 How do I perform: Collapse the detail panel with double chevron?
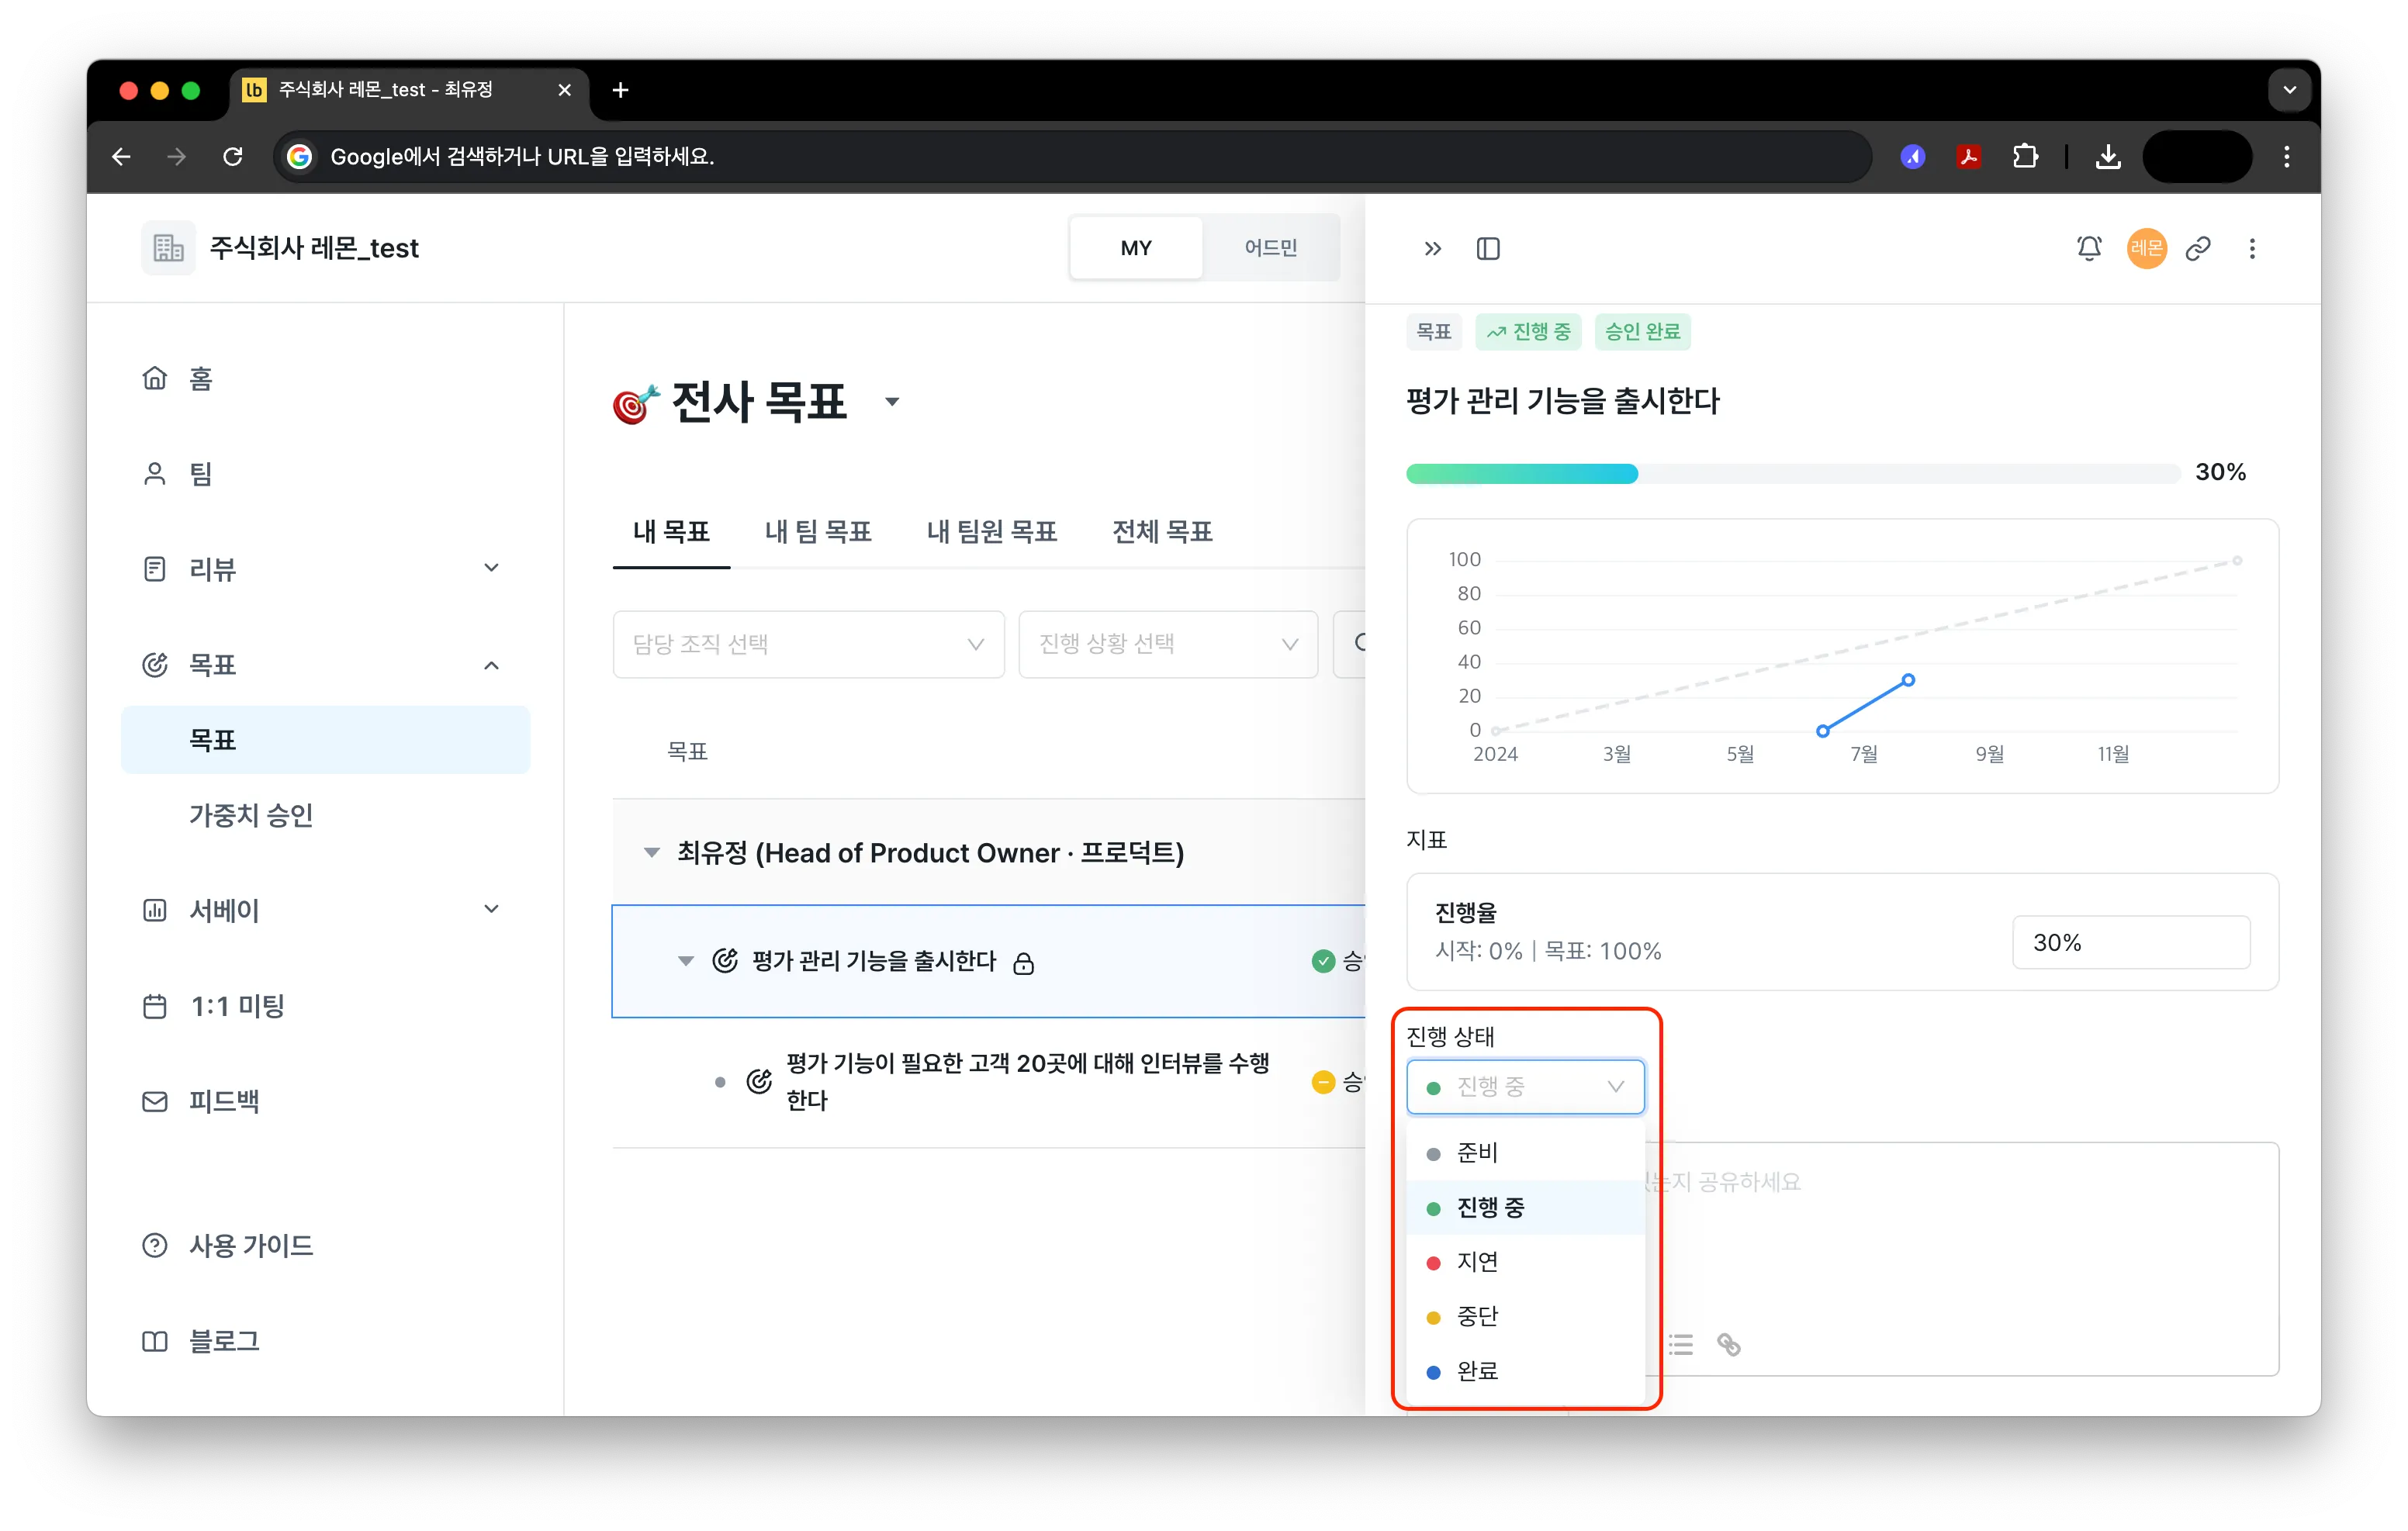1432,248
